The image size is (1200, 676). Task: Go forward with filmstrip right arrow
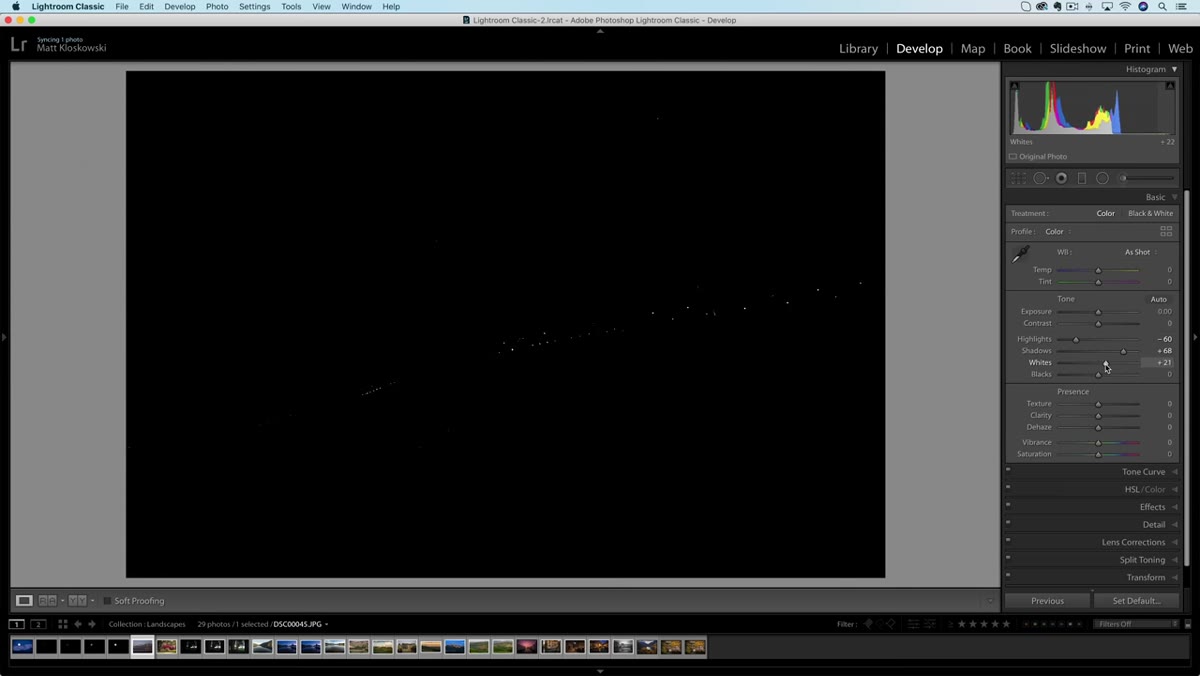tap(92, 624)
